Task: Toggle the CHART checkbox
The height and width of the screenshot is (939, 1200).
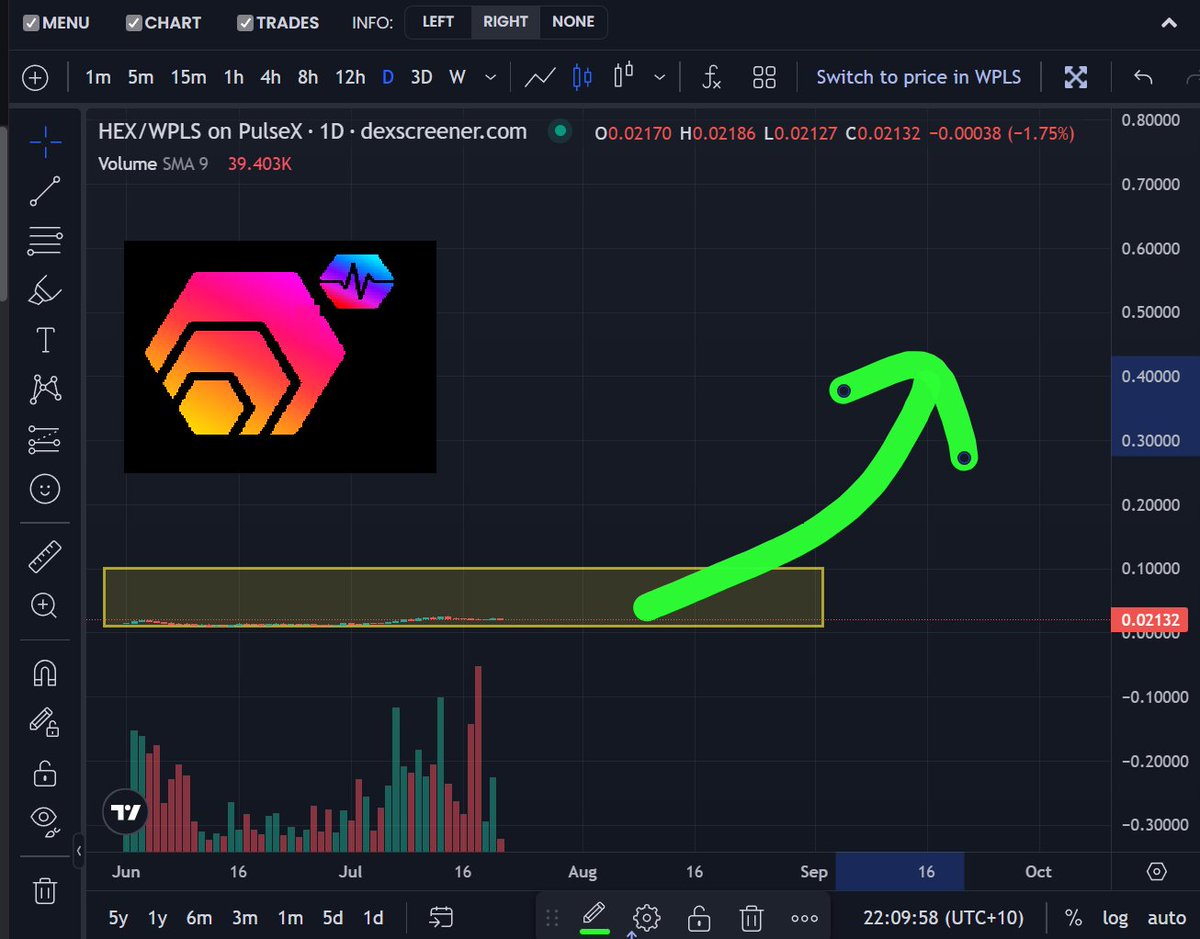Action: 134,22
